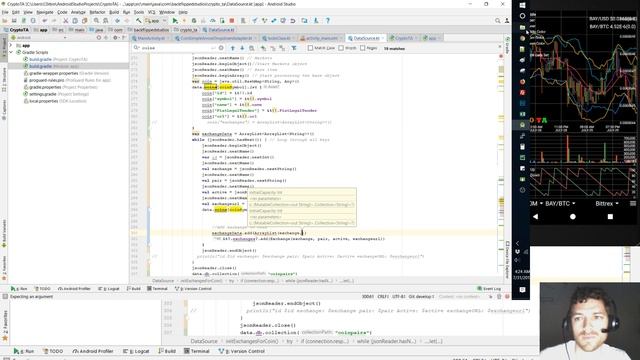This screenshot has width=640, height=360.
Task: Click the Search Everywhere magnifier icon
Action: pos(498,20)
